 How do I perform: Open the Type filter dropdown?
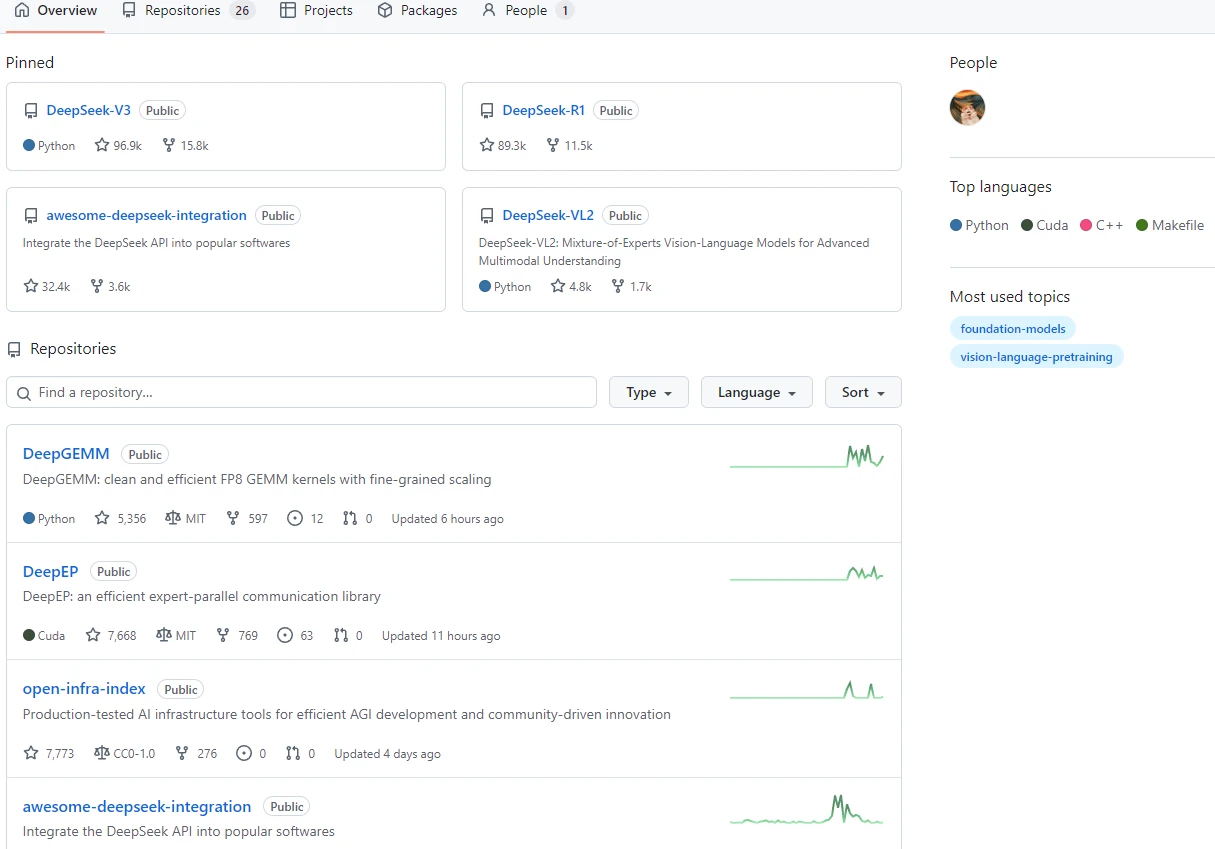pyautogui.click(x=648, y=392)
